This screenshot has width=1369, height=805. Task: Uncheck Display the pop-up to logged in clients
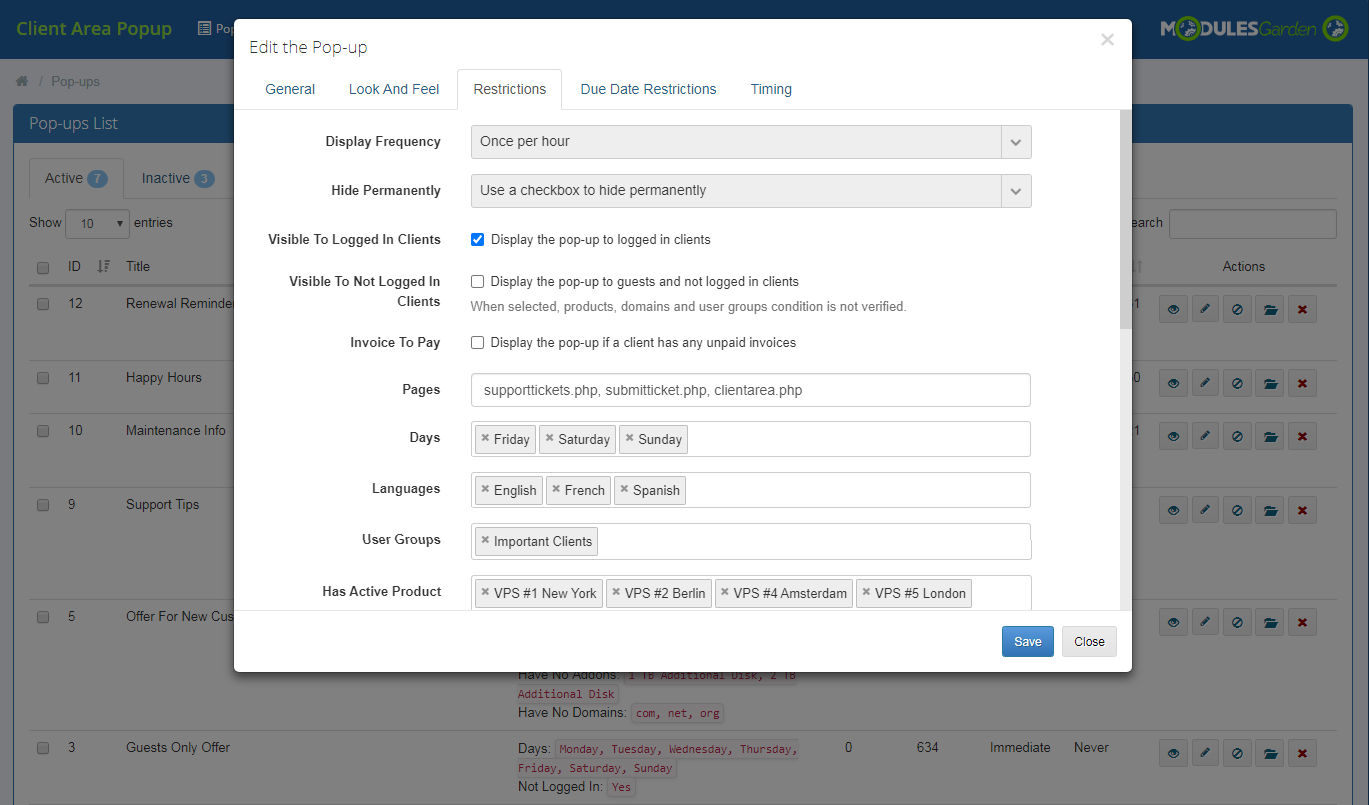(x=477, y=239)
